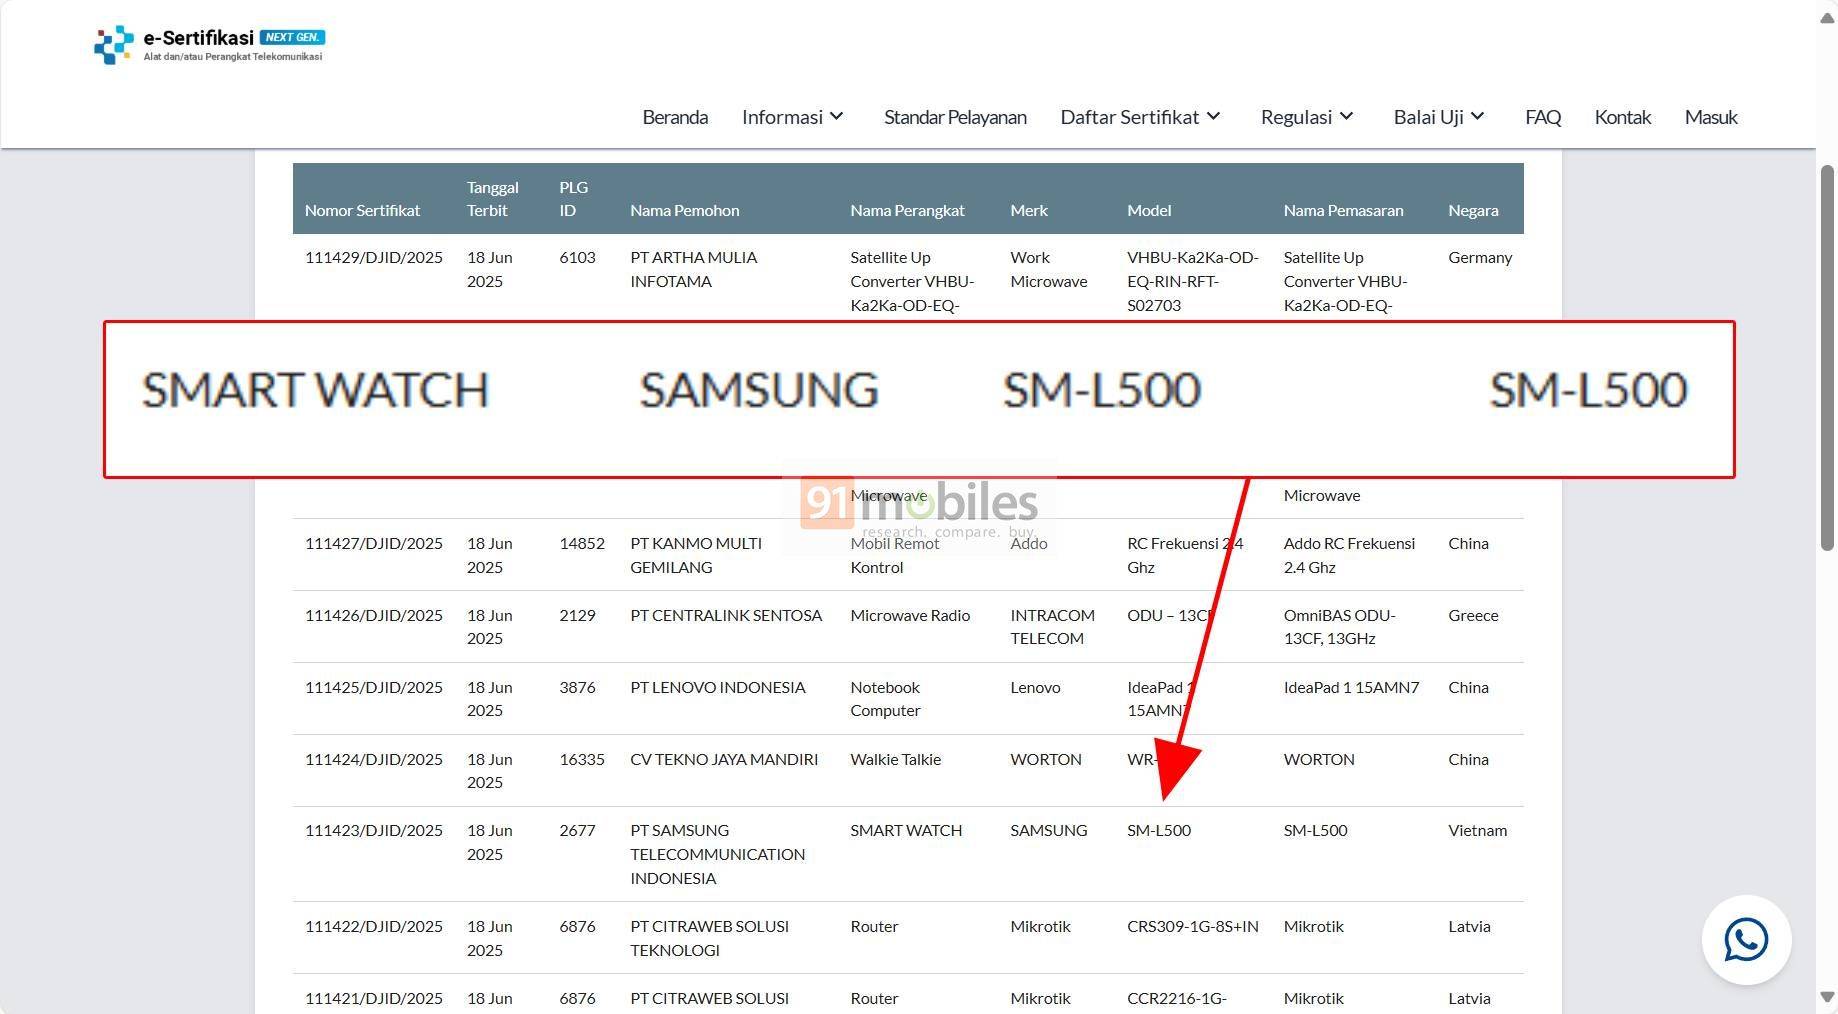This screenshot has width=1838, height=1014.
Task: Click the Work Microwave brand cell
Action: 1048,269
